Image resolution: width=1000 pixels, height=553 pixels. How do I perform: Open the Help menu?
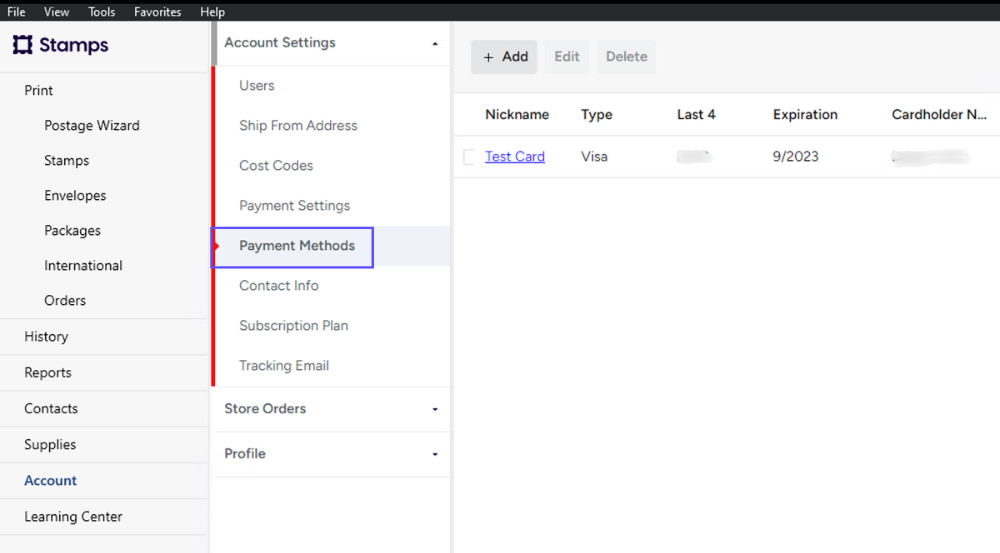212,11
